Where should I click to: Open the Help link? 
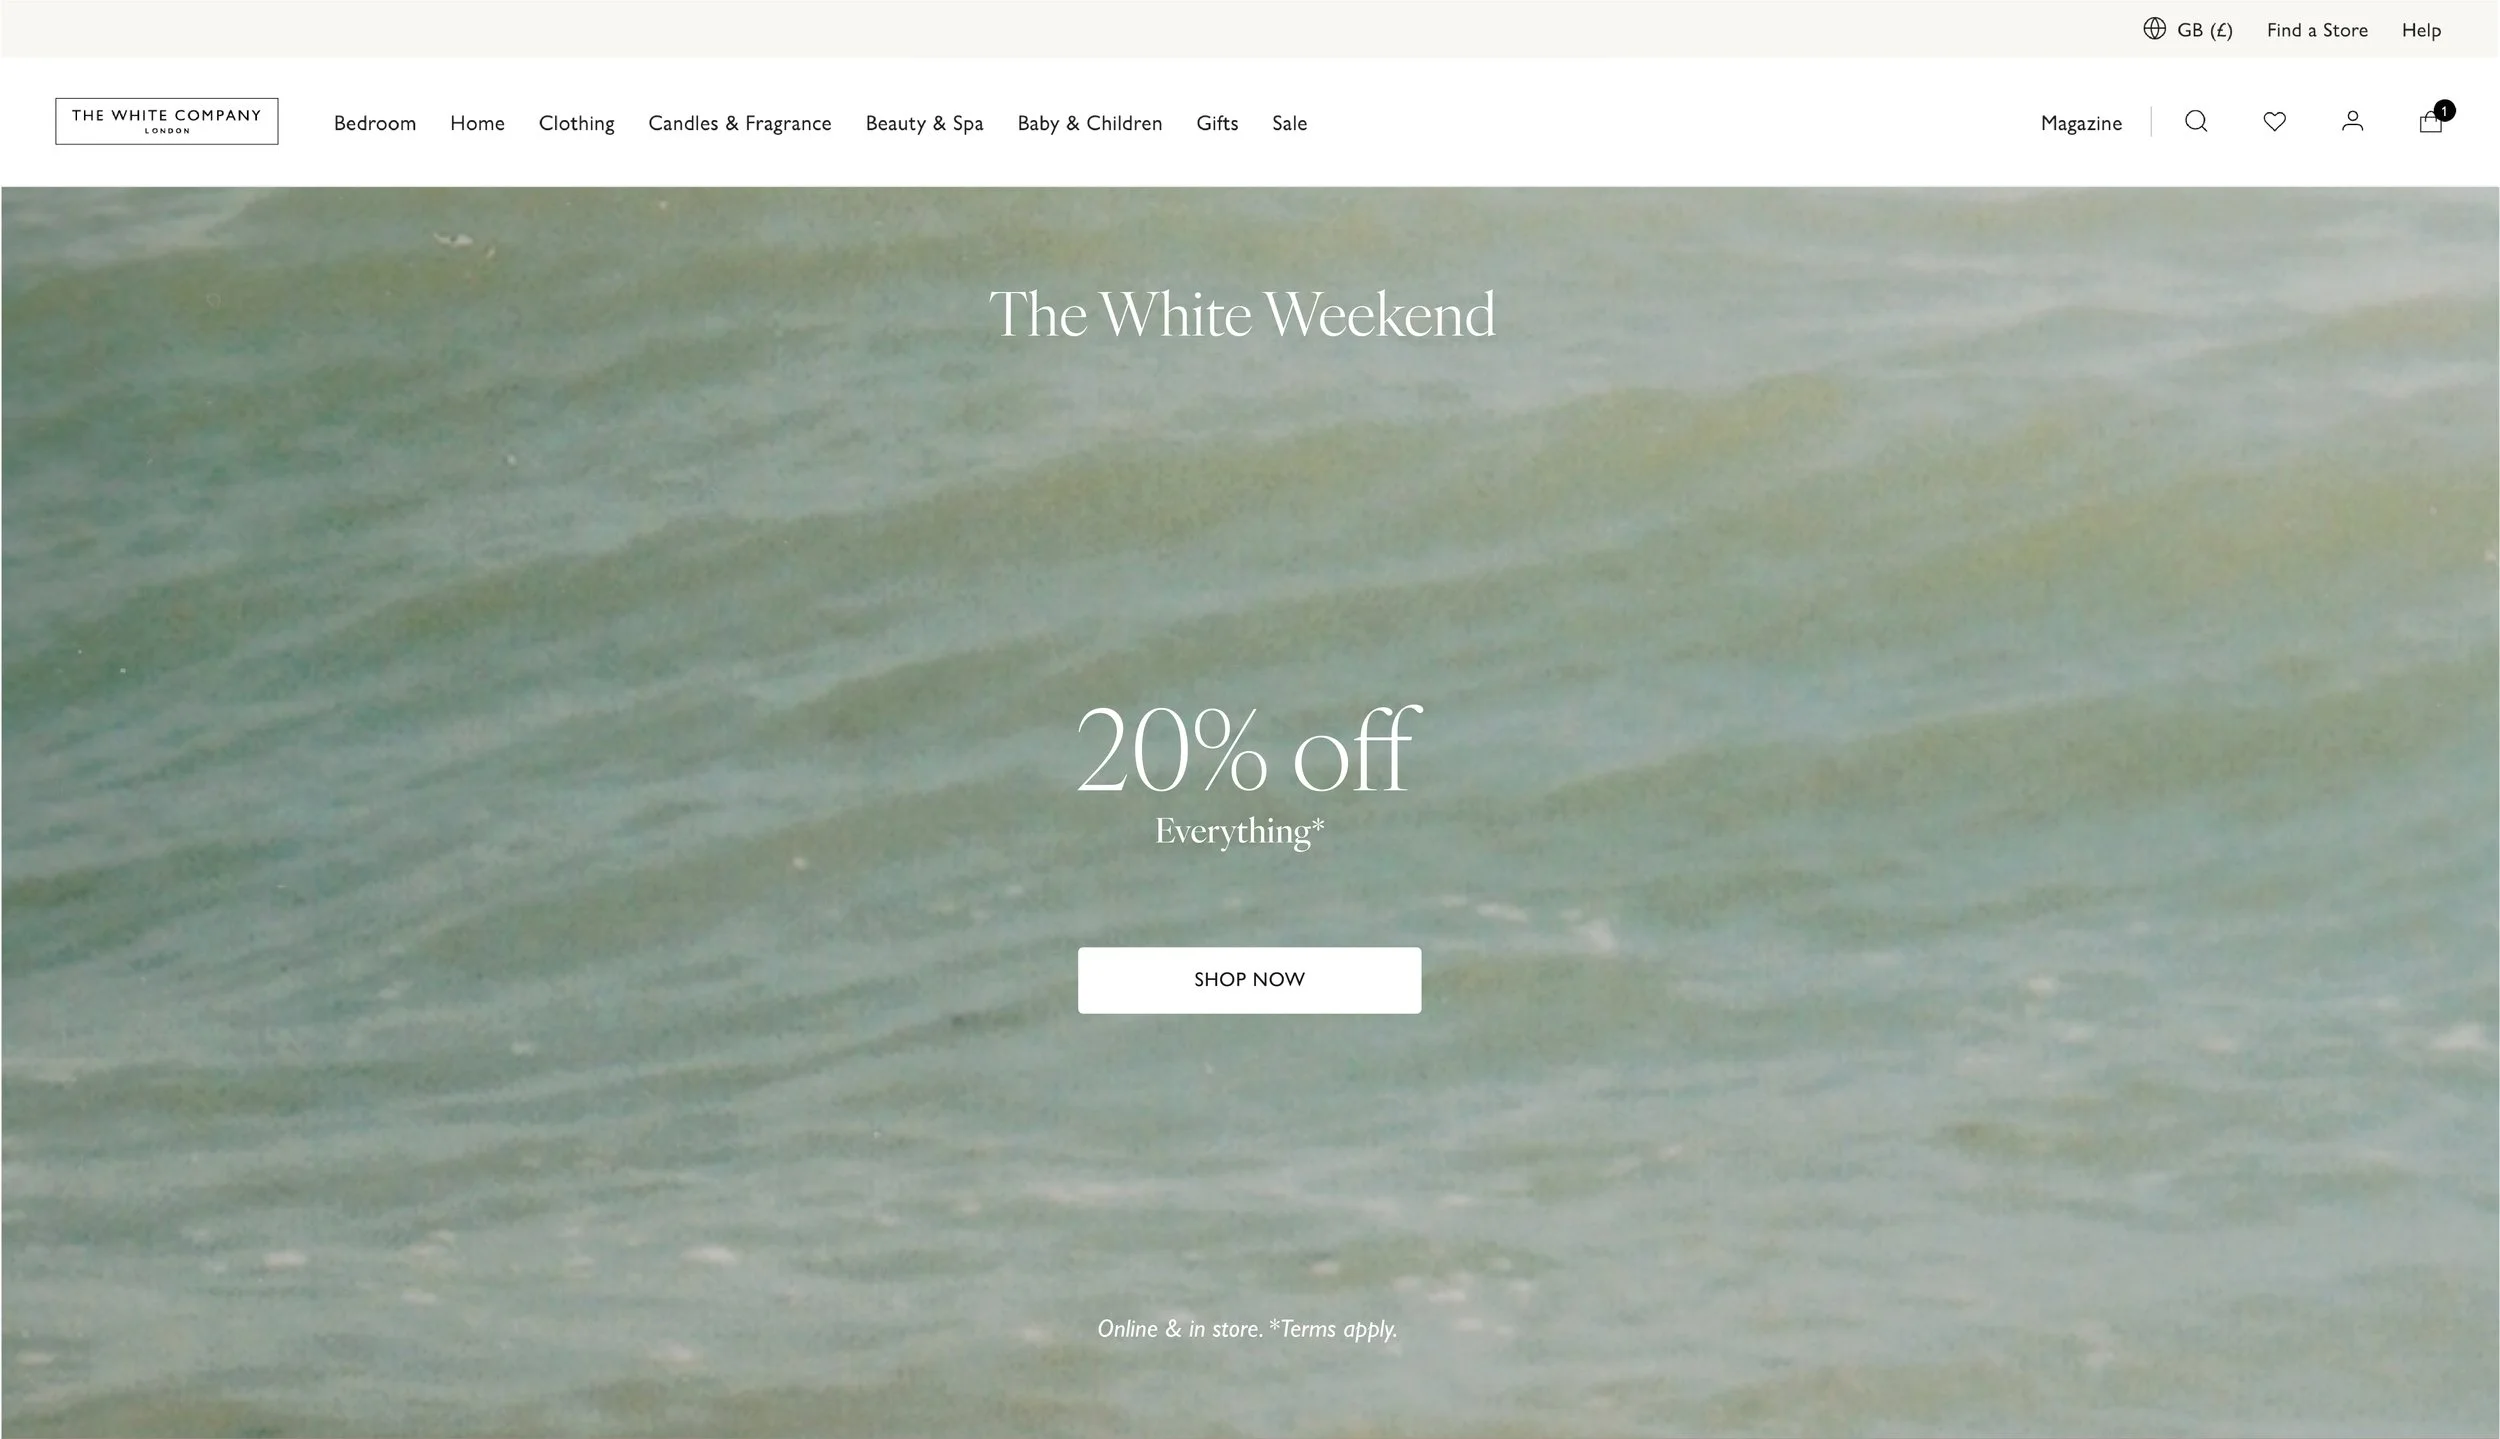(x=2421, y=30)
